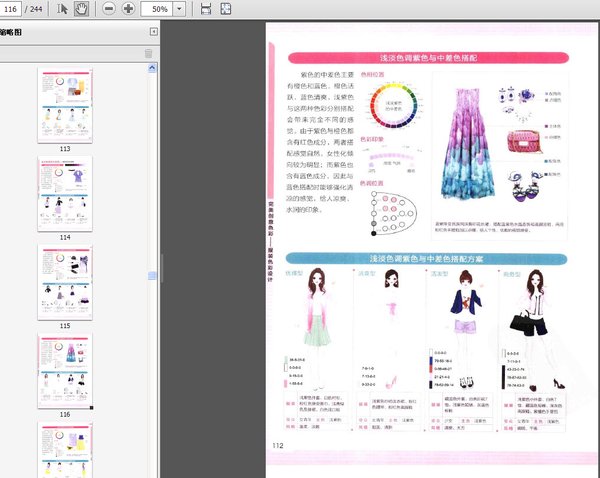Screen dimensions: 600x478
Task: Click the thumbnail panel scrollbar handle
Action: [x=153, y=275]
